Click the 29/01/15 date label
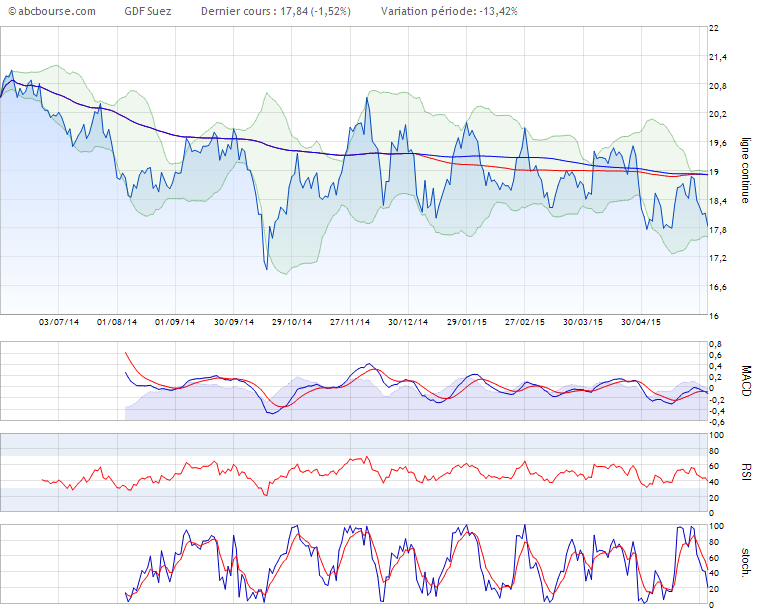This screenshot has height=610, width=760. pyautogui.click(x=467, y=322)
